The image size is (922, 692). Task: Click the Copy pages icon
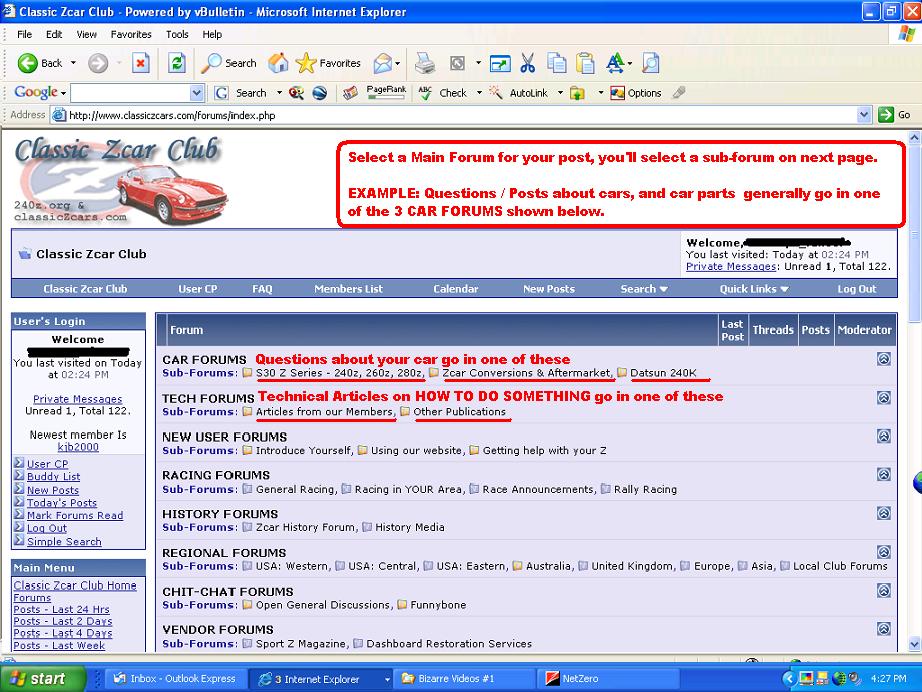(x=556, y=63)
